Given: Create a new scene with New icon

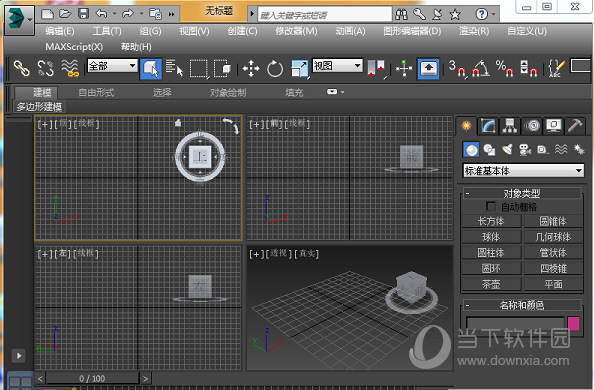Looking at the screenshot, I should (x=47, y=14).
